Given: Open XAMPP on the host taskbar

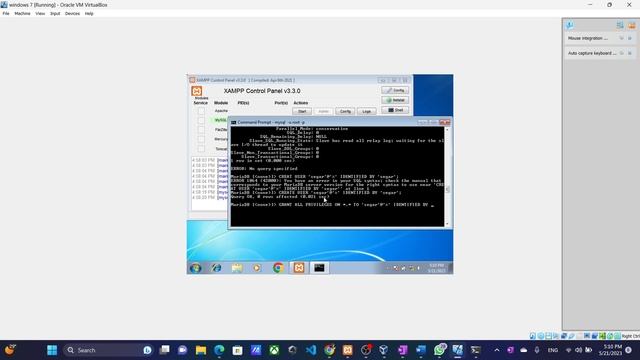Looking at the screenshot, I should 347,350.
